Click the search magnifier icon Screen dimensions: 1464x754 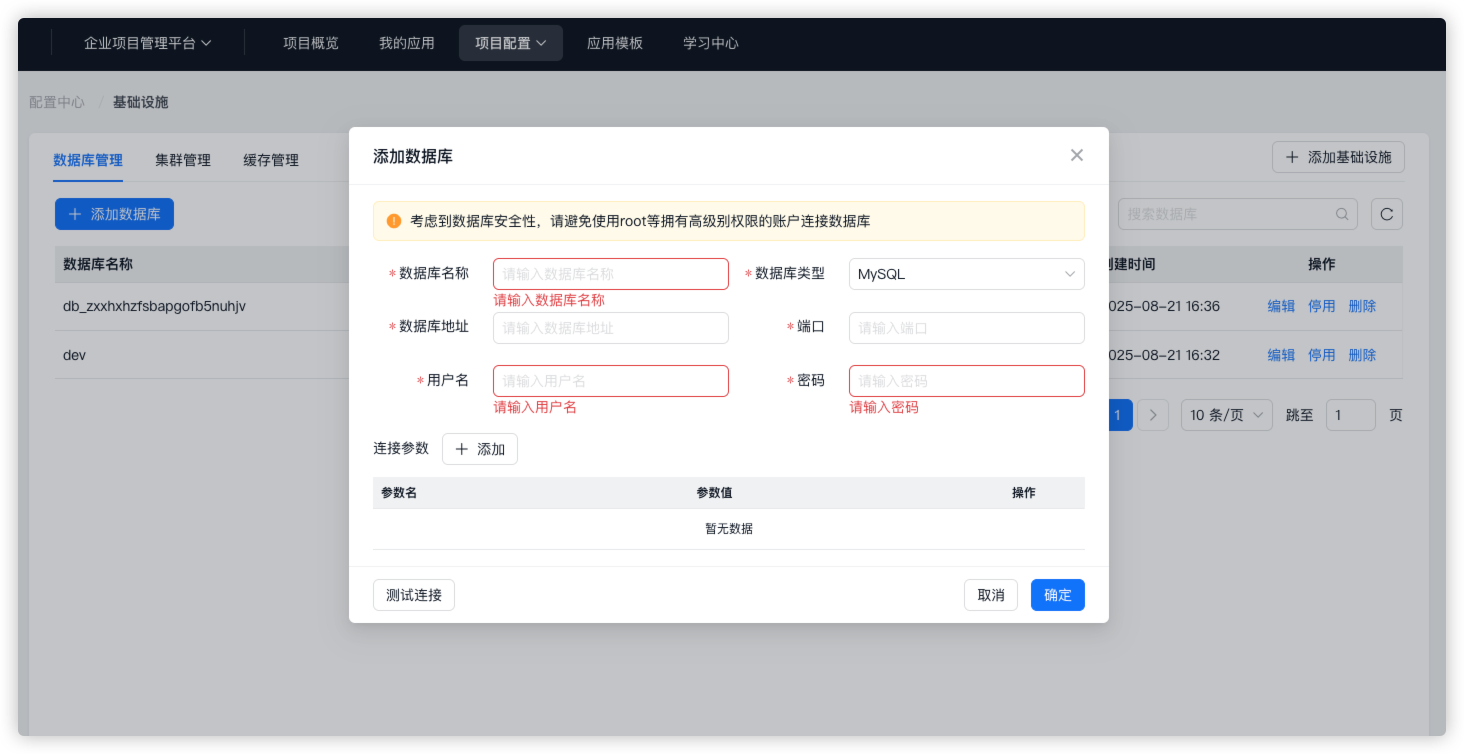click(x=1342, y=214)
